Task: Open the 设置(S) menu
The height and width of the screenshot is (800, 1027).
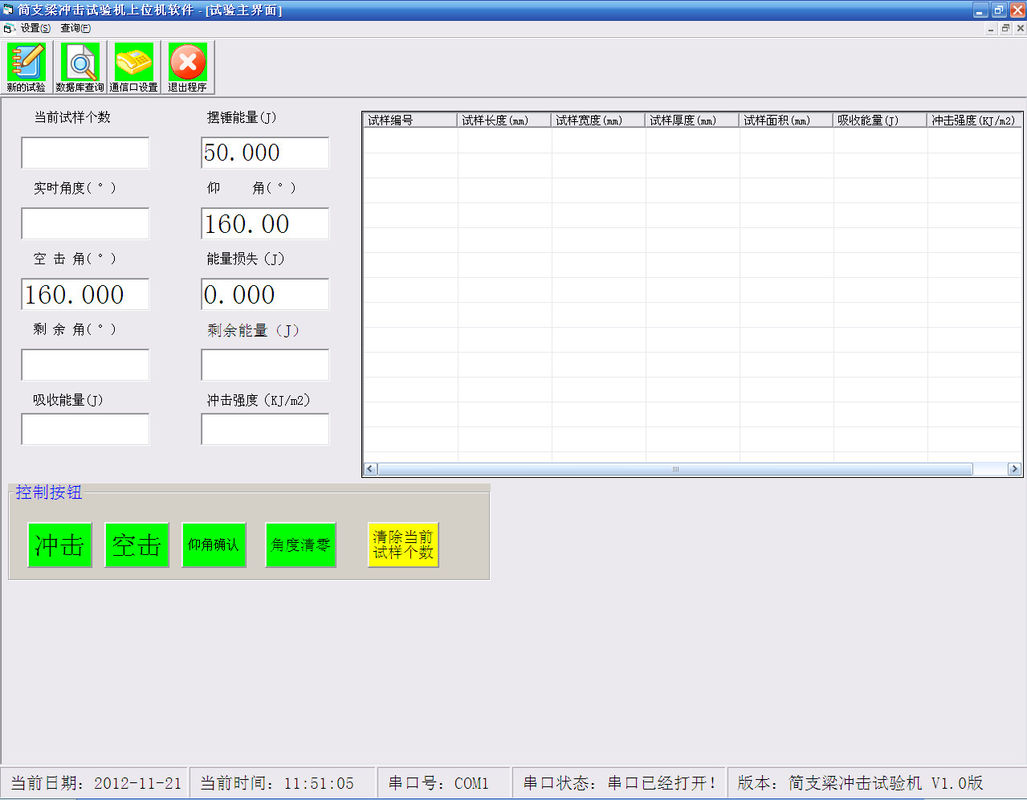Action: click(x=35, y=28)
